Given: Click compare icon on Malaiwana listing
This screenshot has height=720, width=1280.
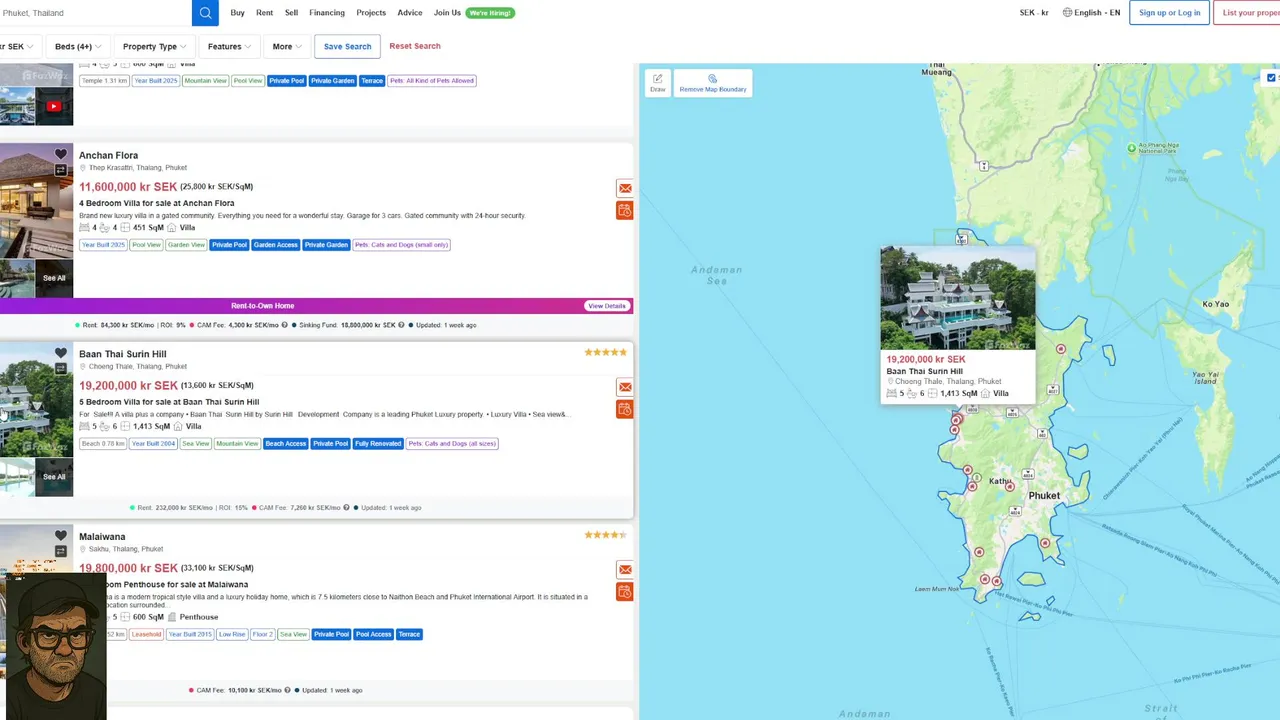Looking at the screenshot, I should click(x=61, y=551).
